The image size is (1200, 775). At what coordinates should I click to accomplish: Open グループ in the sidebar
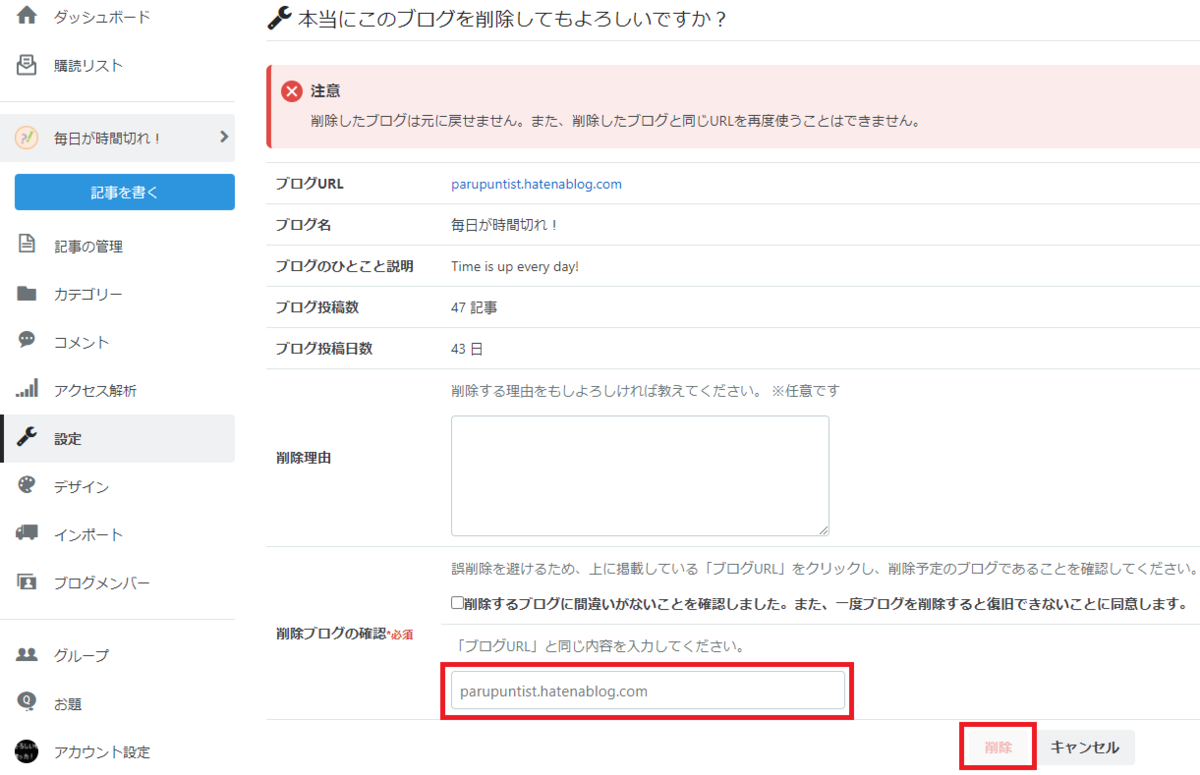[82, 656]
